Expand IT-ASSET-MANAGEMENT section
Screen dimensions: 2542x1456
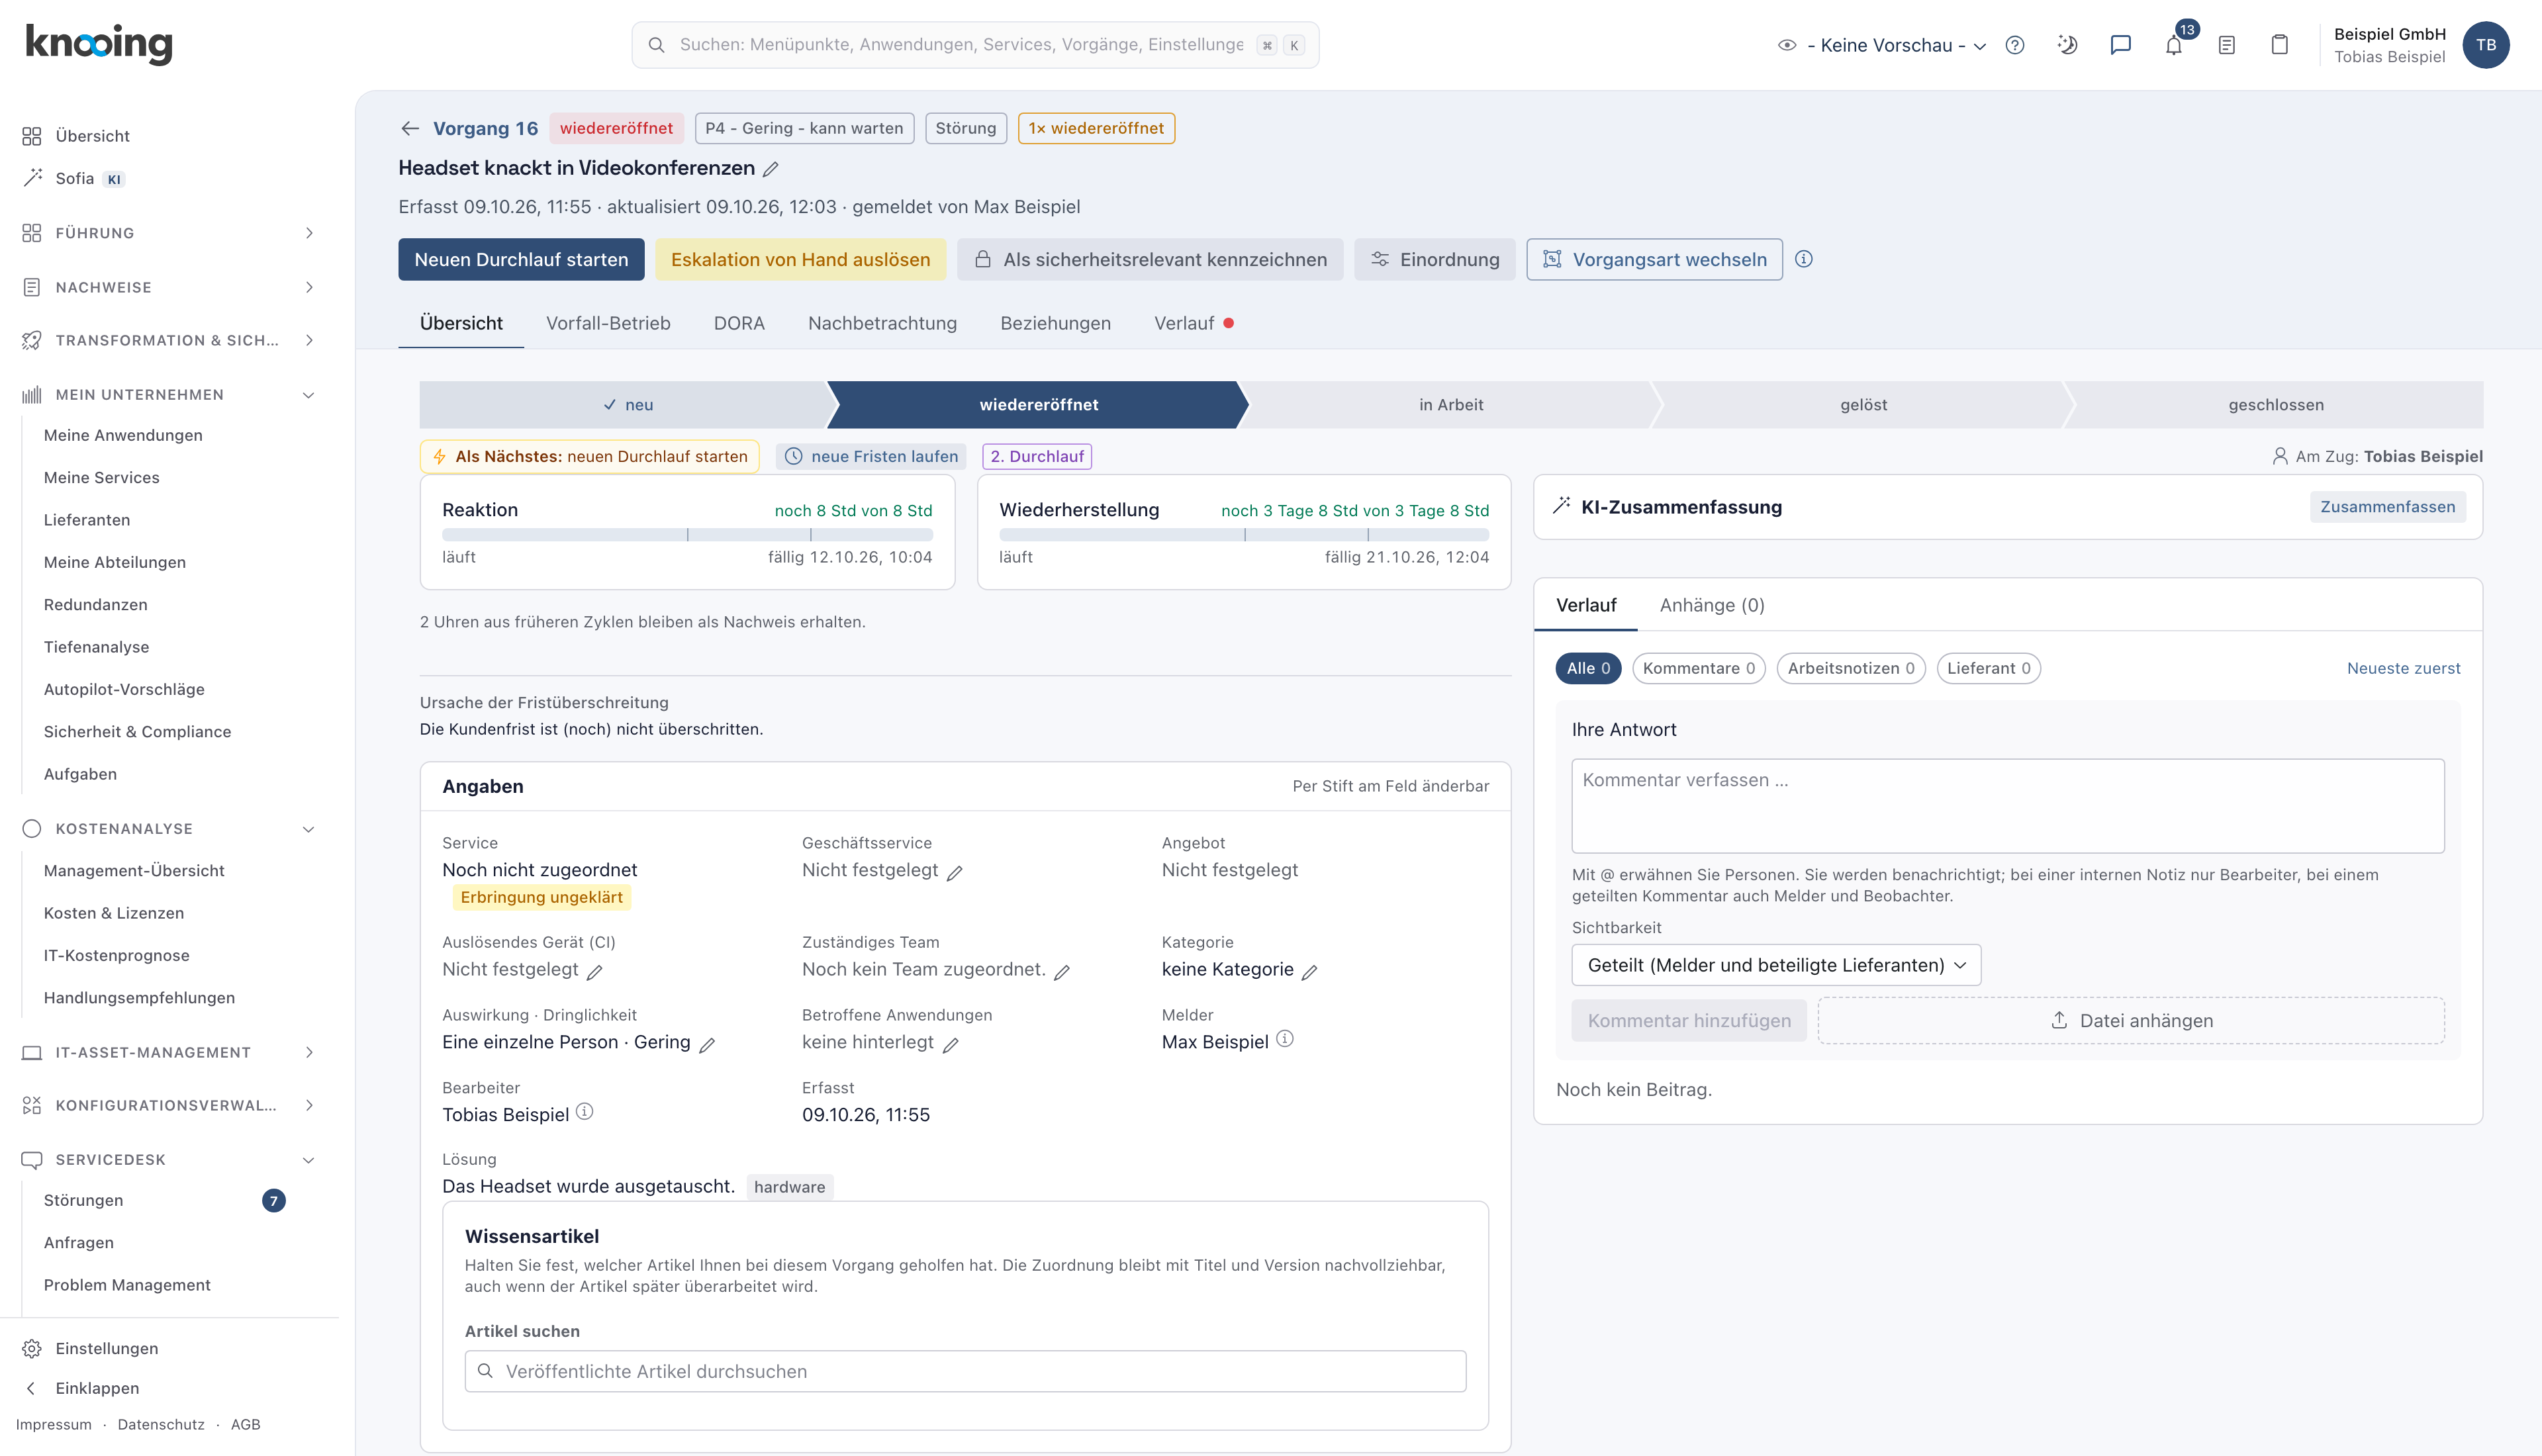[168, 1052]
